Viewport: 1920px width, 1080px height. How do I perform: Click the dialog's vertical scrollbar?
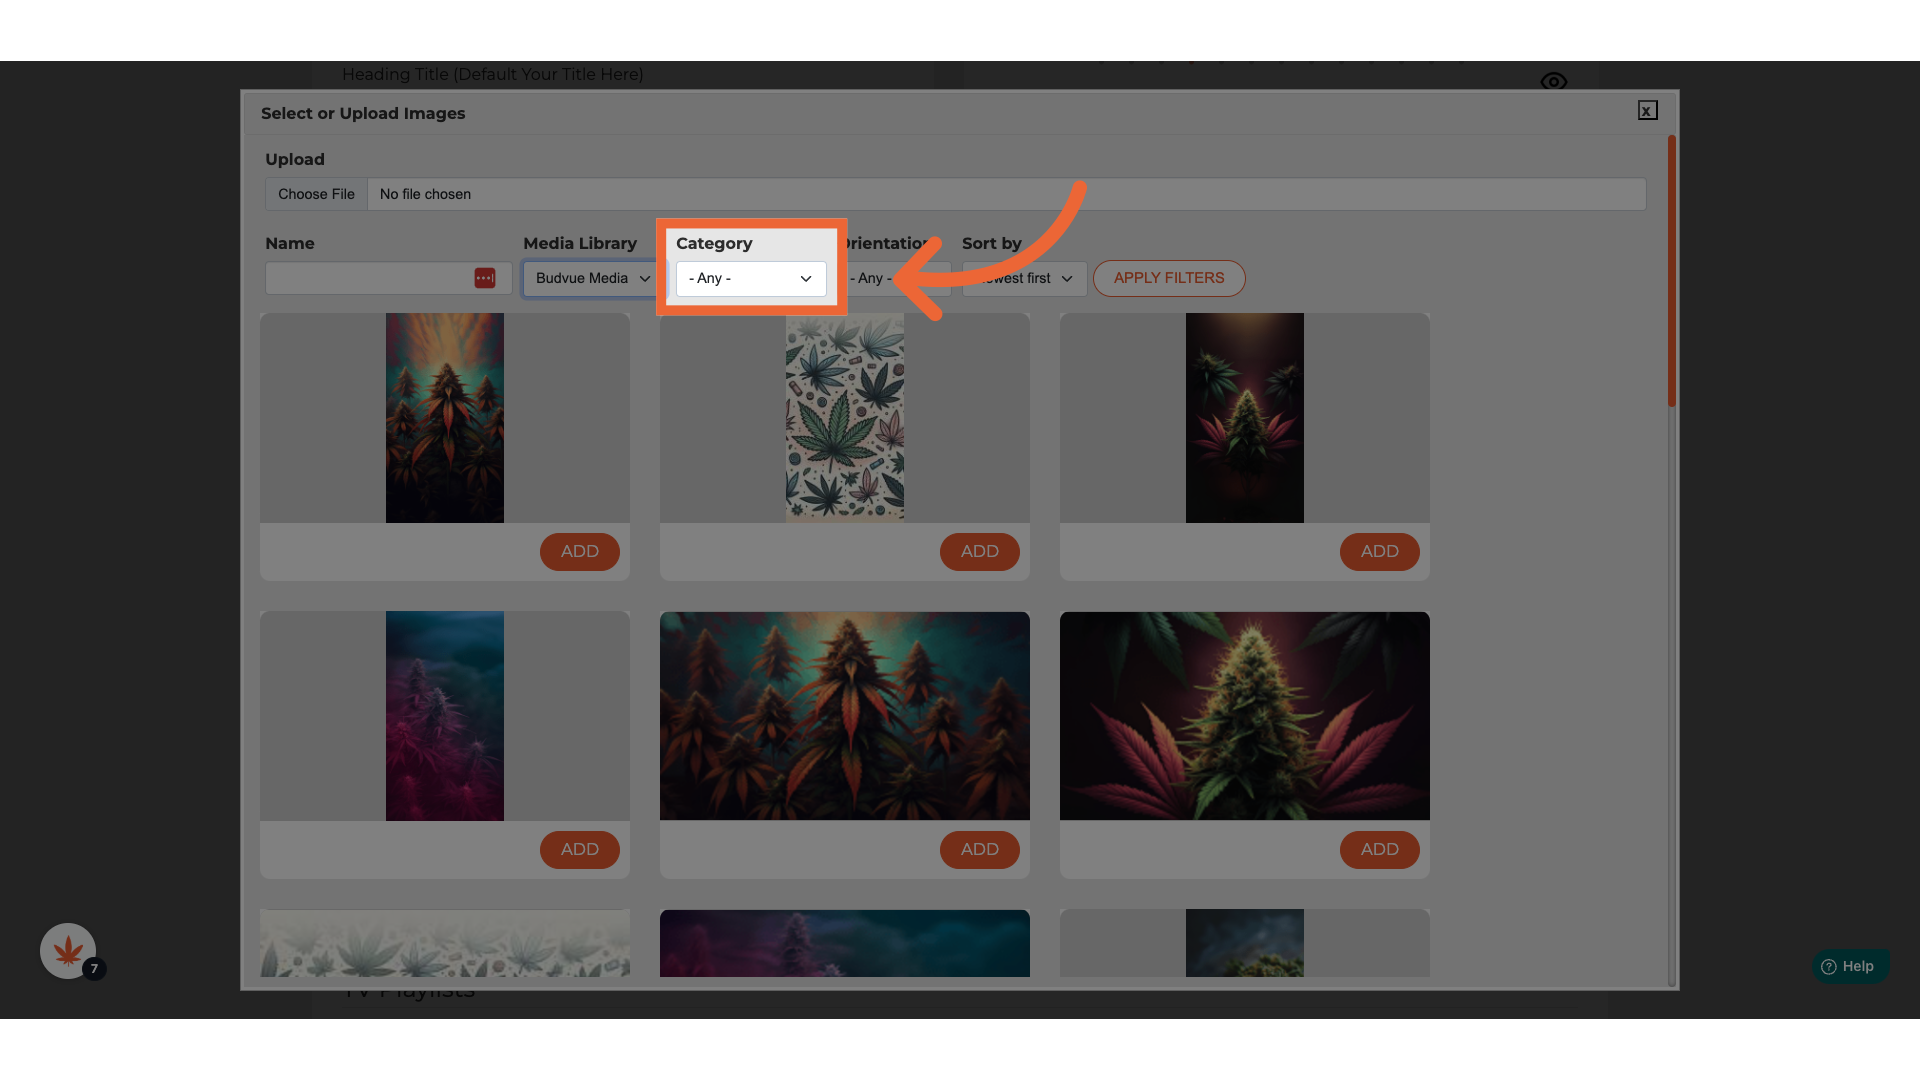(1671, 272)
